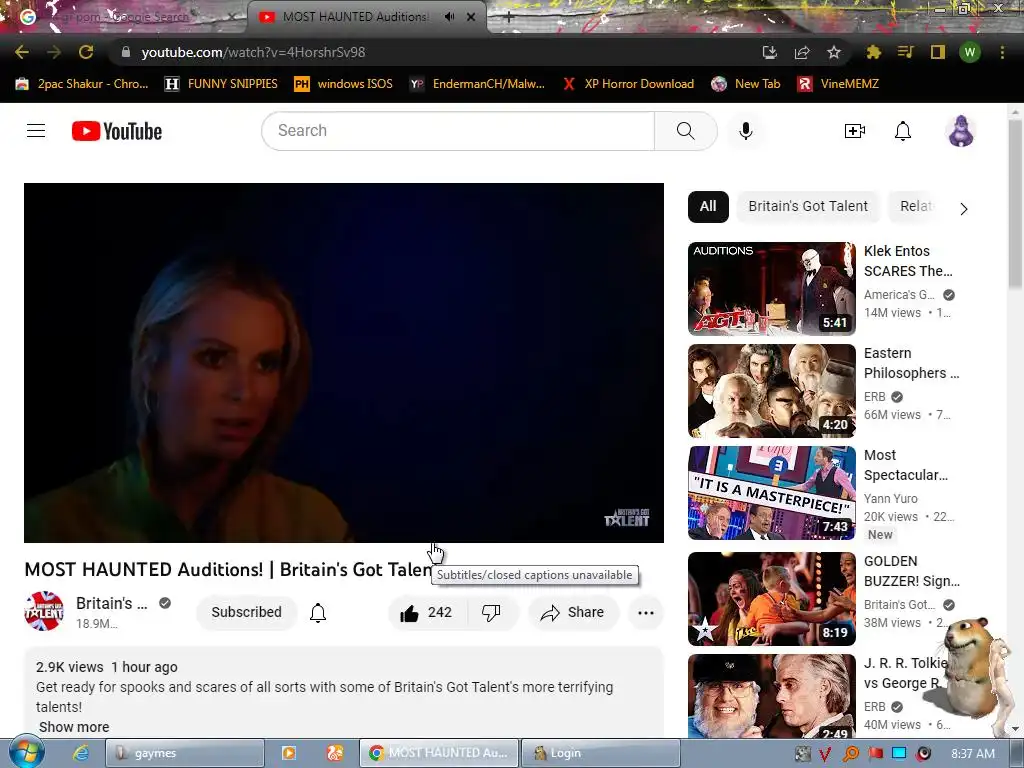Open the search magnifier tray icon
The image size is (1024, 768).
tap(851, 754)
